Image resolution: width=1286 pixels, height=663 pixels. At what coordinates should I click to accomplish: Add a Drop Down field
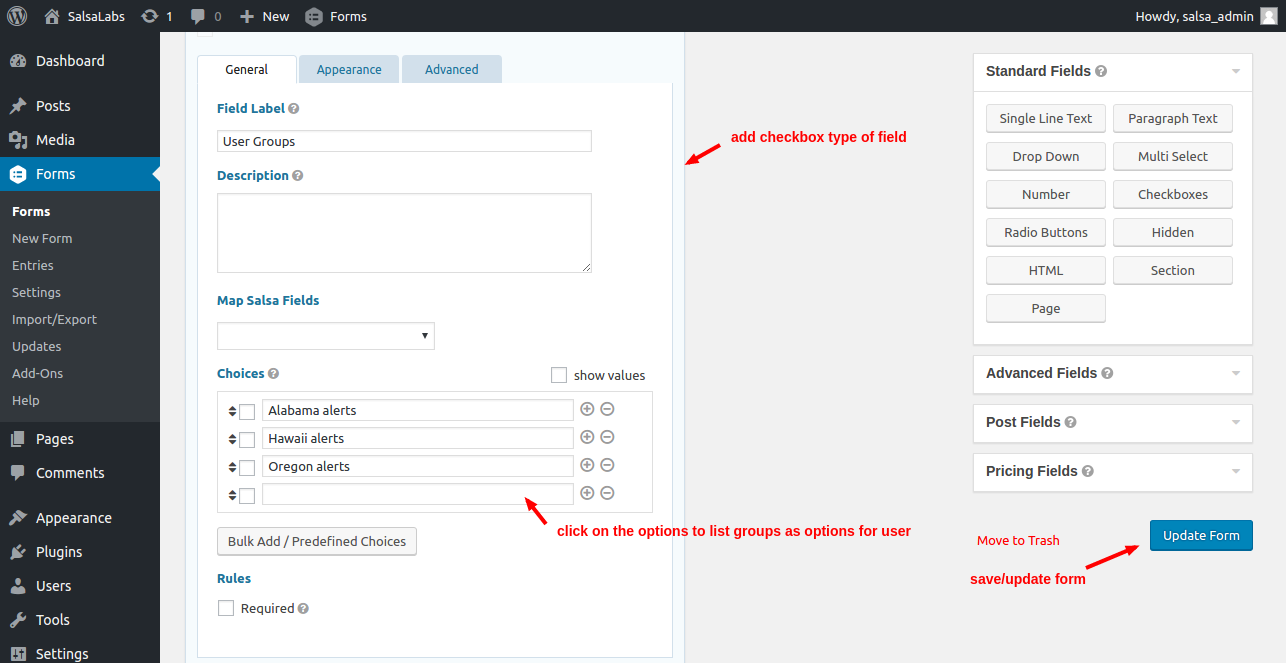point(1046,156)
